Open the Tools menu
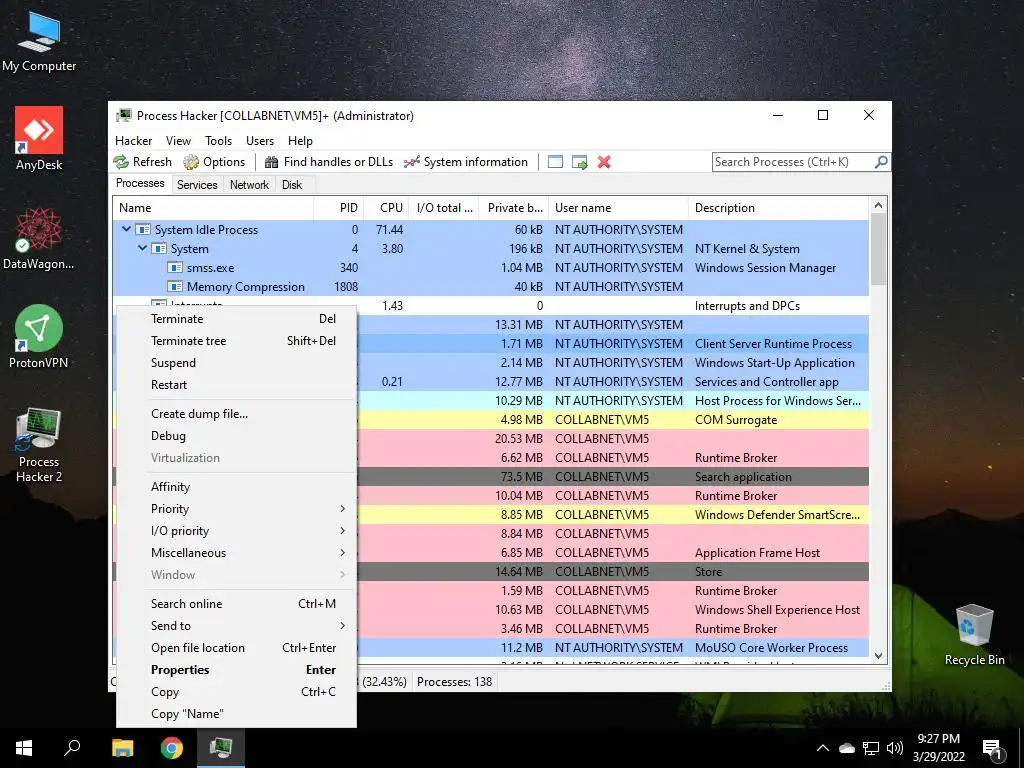Screen dimensions: 1024x768 click(218, 140)
